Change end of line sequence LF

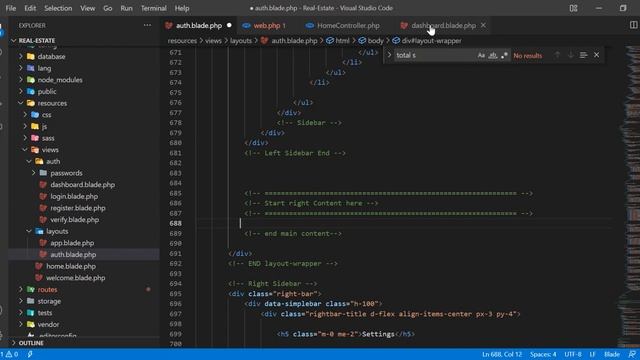click(x=592, y=354)
